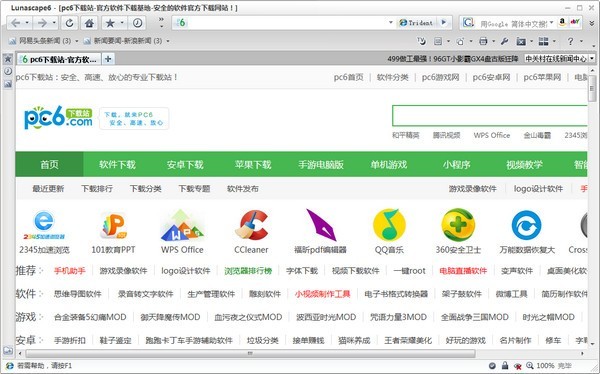Click the Amazon search shortcut icon
This screenshot has height=374, width=600.
pyautogui.click(x=562, y=22)
